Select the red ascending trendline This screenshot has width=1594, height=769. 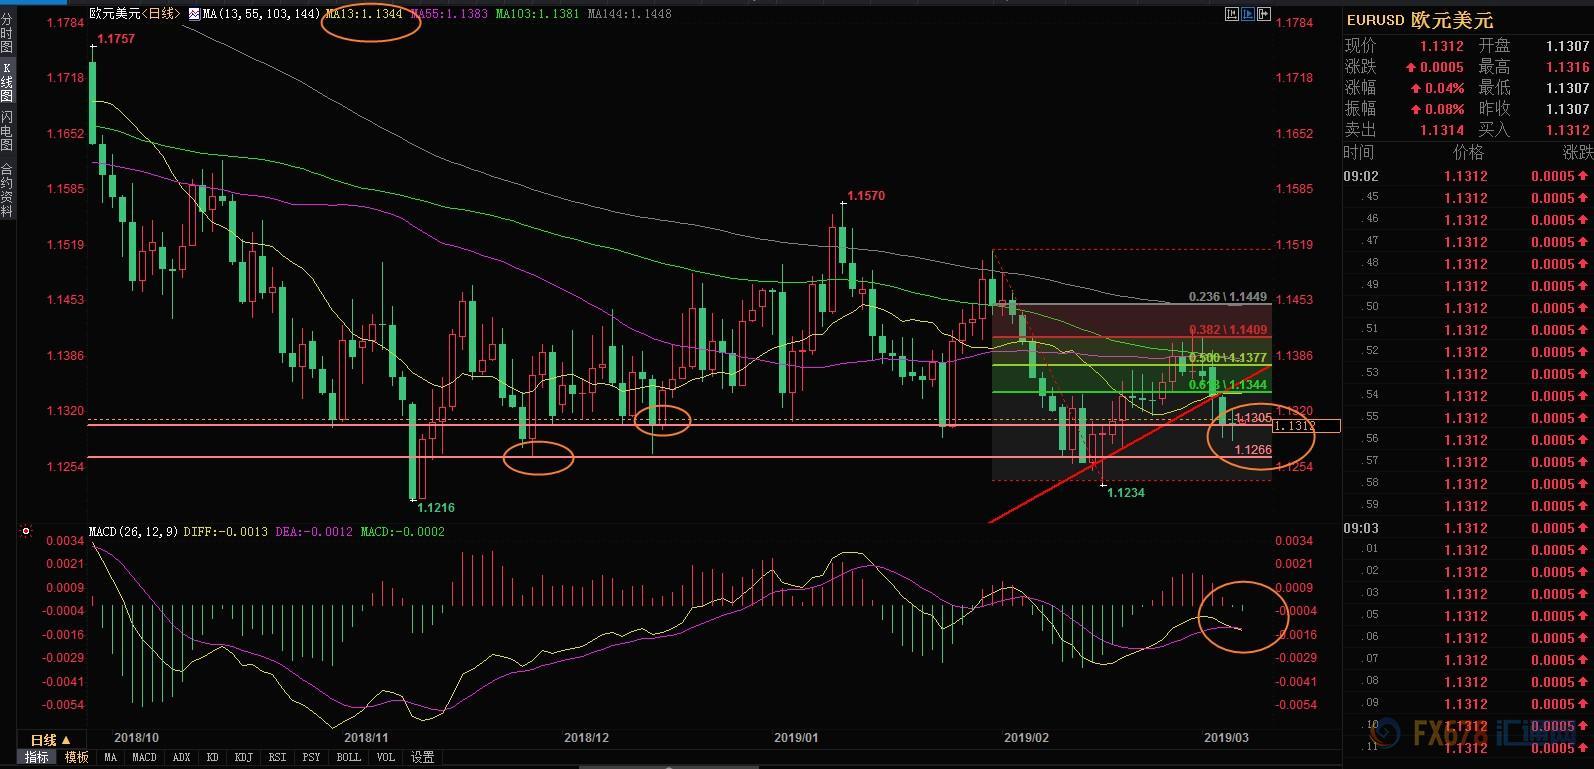click(1130, 444)
